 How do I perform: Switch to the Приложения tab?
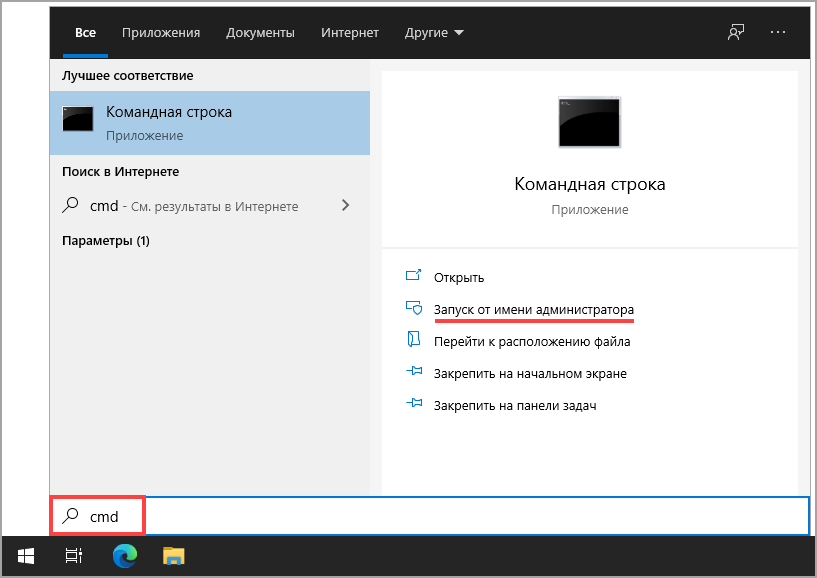click(x=161, y=33)
